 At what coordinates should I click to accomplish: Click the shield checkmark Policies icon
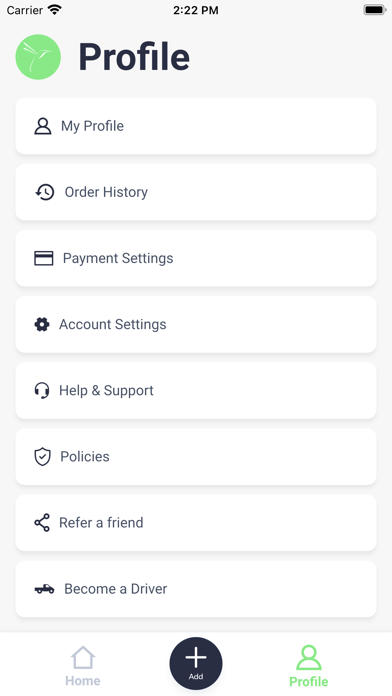pyautogui.click(x=42, y=457)
